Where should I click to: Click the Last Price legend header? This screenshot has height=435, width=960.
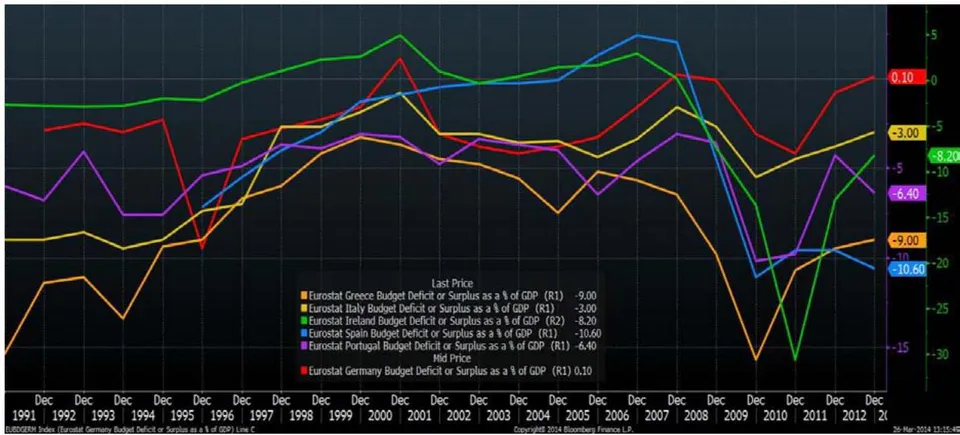(x=451, y=284)
